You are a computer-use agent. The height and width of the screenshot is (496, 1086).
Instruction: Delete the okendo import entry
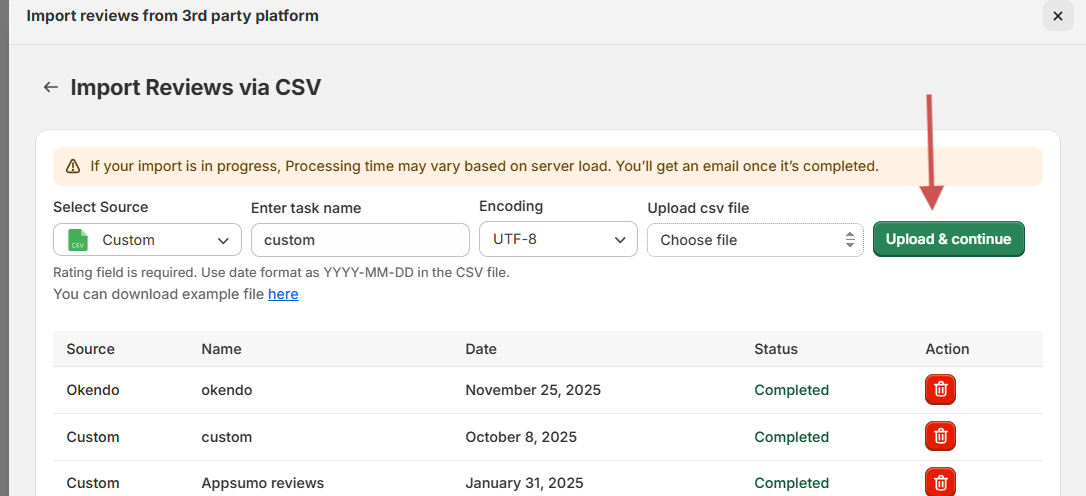940,390
